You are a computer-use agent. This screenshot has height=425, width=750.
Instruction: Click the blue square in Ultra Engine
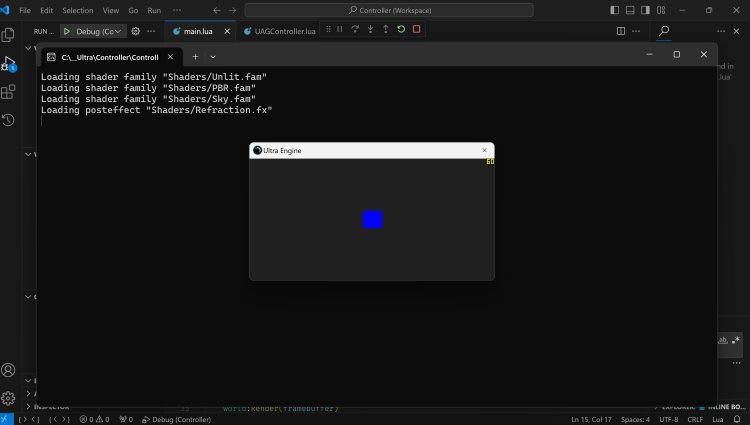(372, 219)
